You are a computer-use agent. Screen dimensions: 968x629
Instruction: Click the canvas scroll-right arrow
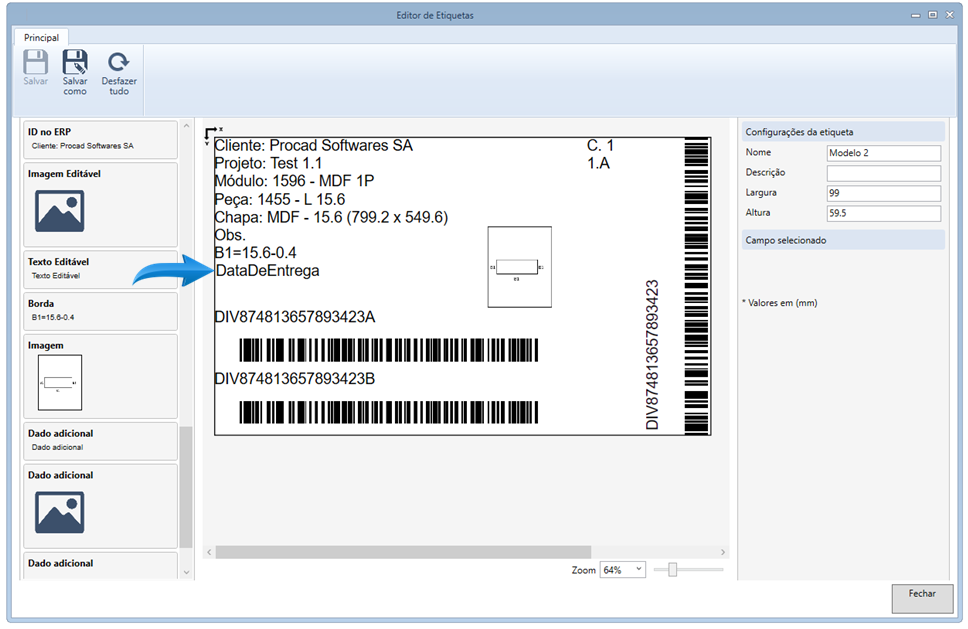point(723,552)
